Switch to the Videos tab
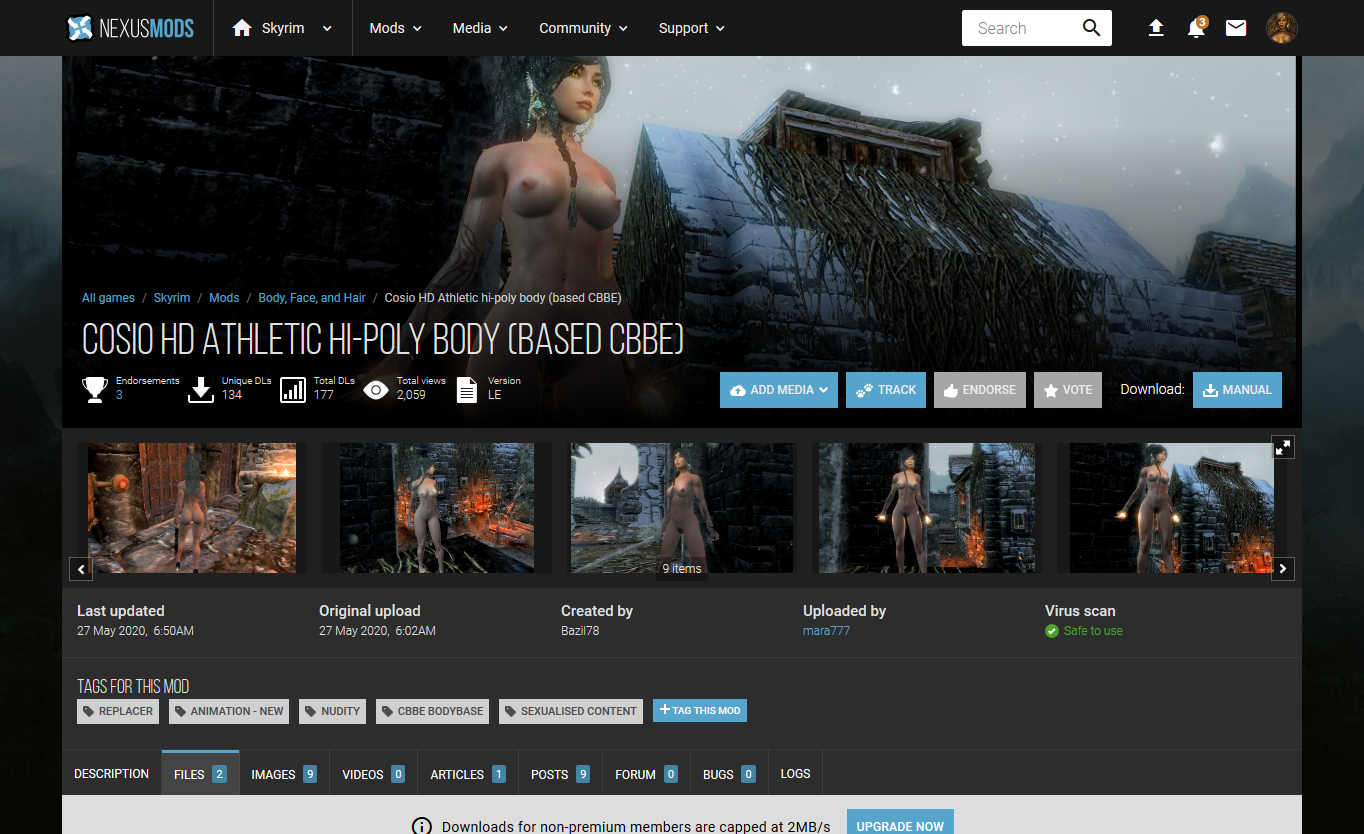This screenshot has width=1364, height=834. tap(374, 774)
